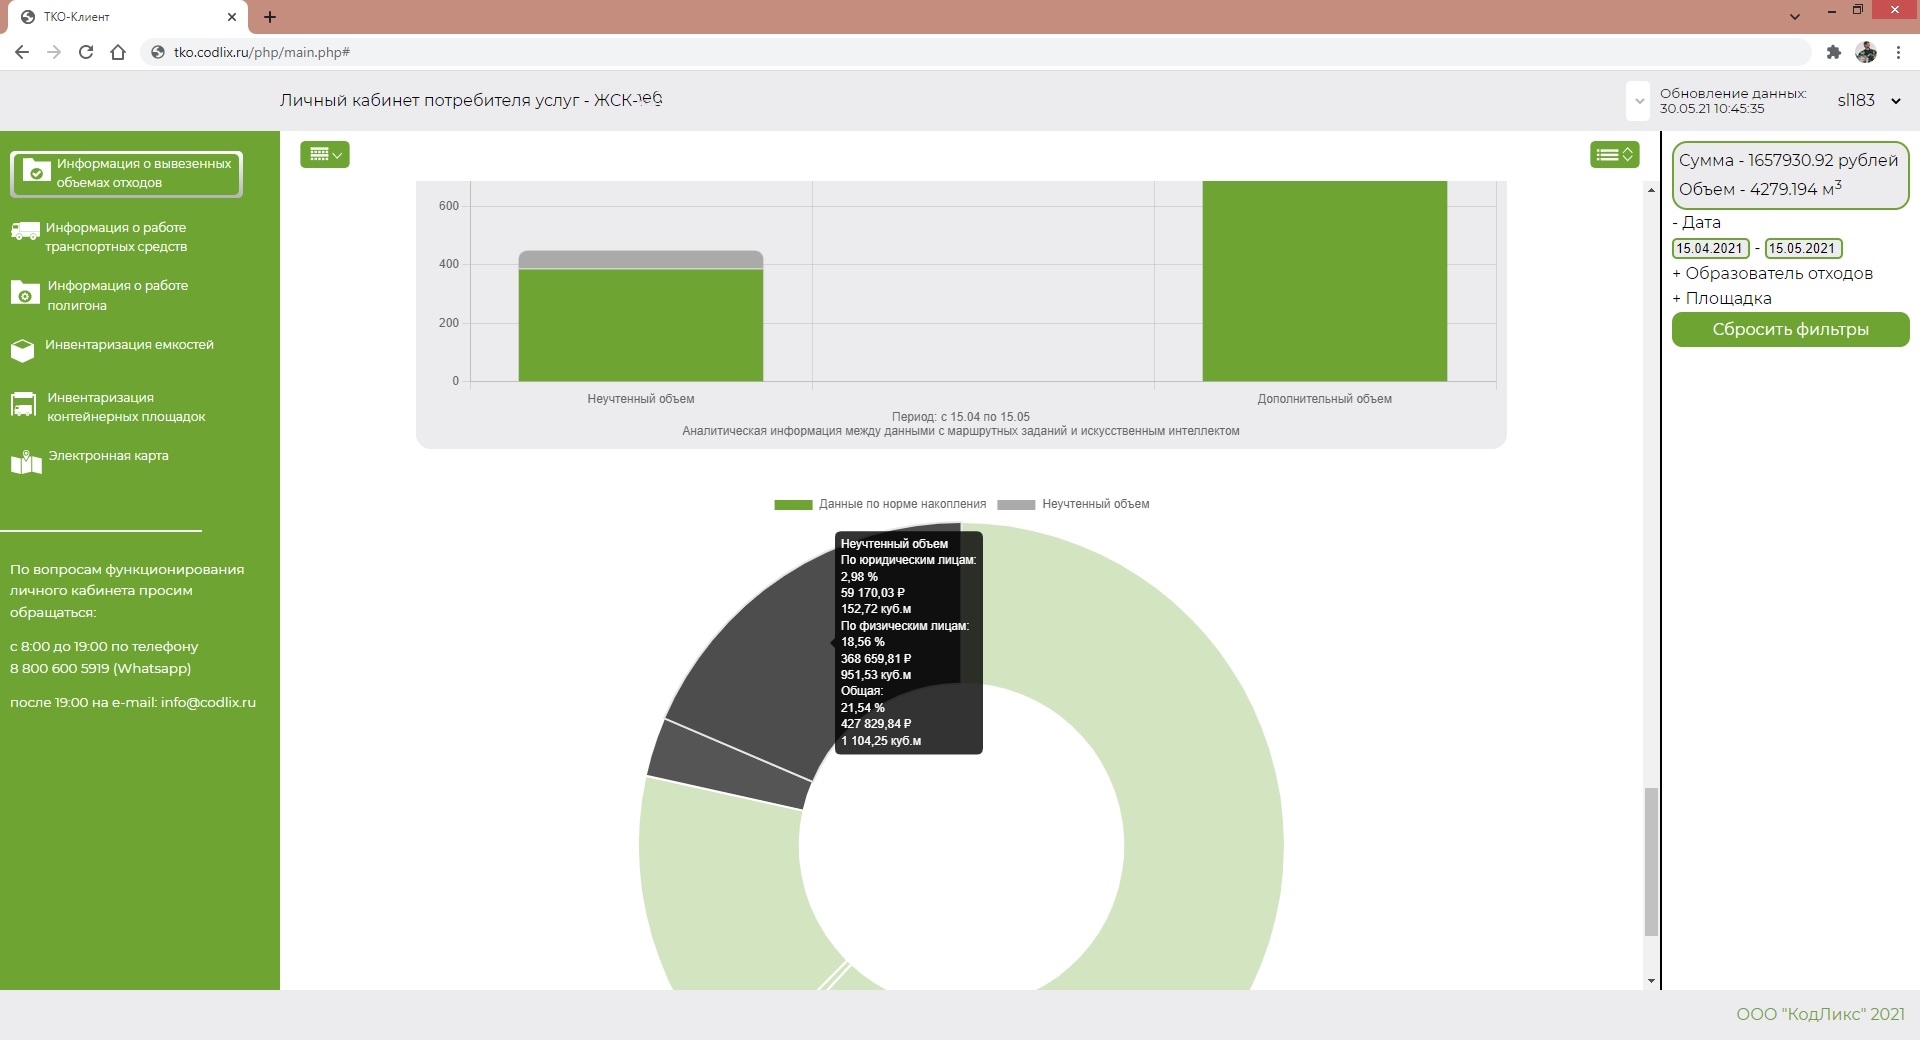Click the Дополнительный объем bar

pyautogui.click(x=1324, y=281)
